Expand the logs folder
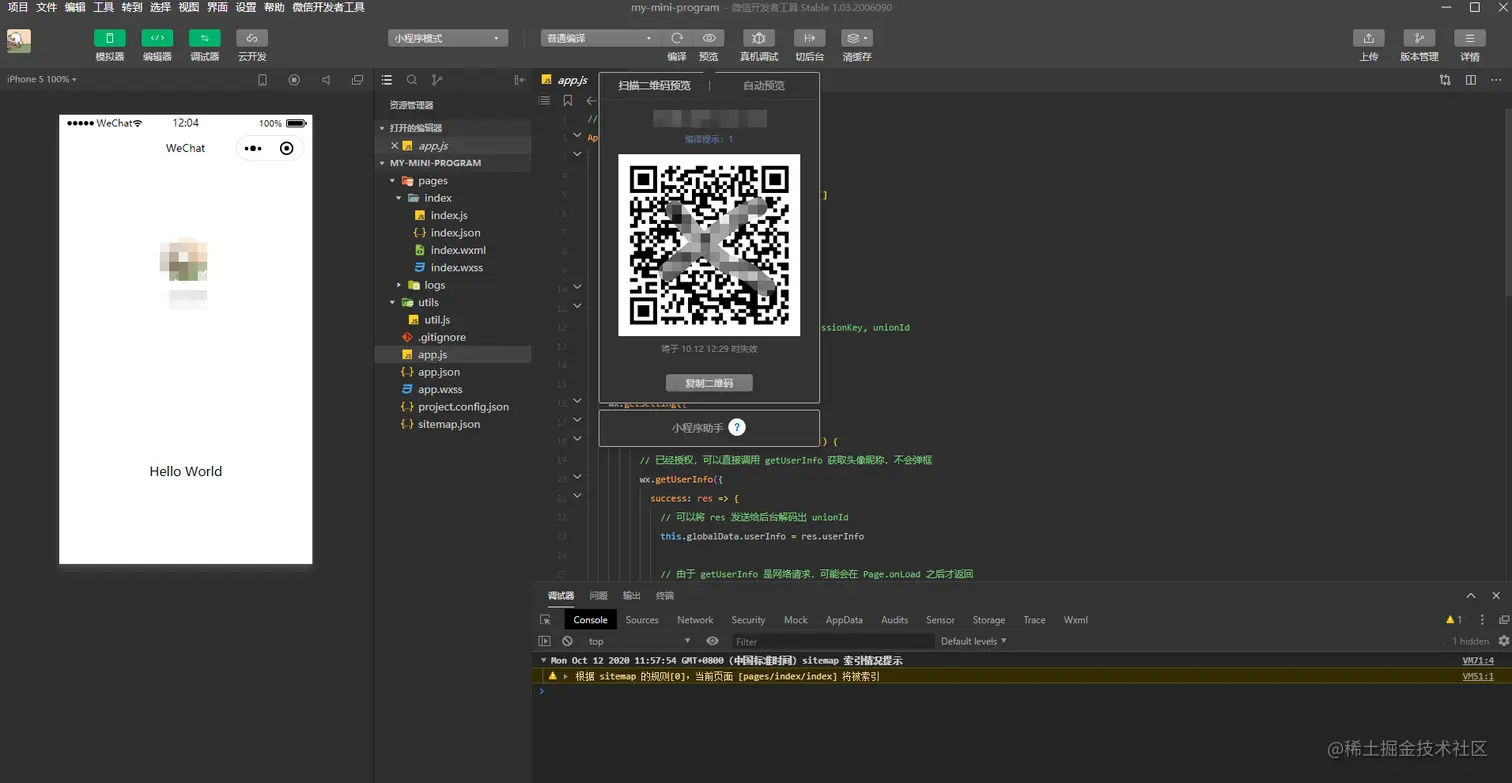Viewport: 1512px width, 783px height. tap(399, 285)
